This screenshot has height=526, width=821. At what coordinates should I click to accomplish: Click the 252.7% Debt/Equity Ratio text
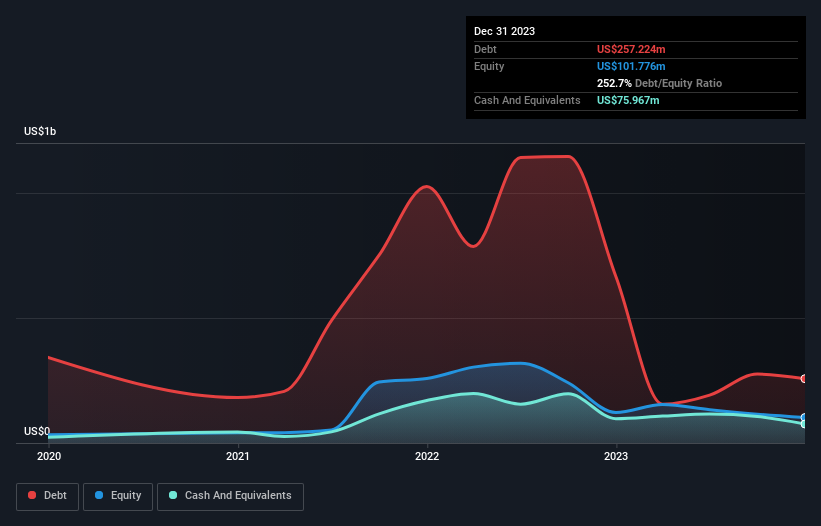(659, 83)
